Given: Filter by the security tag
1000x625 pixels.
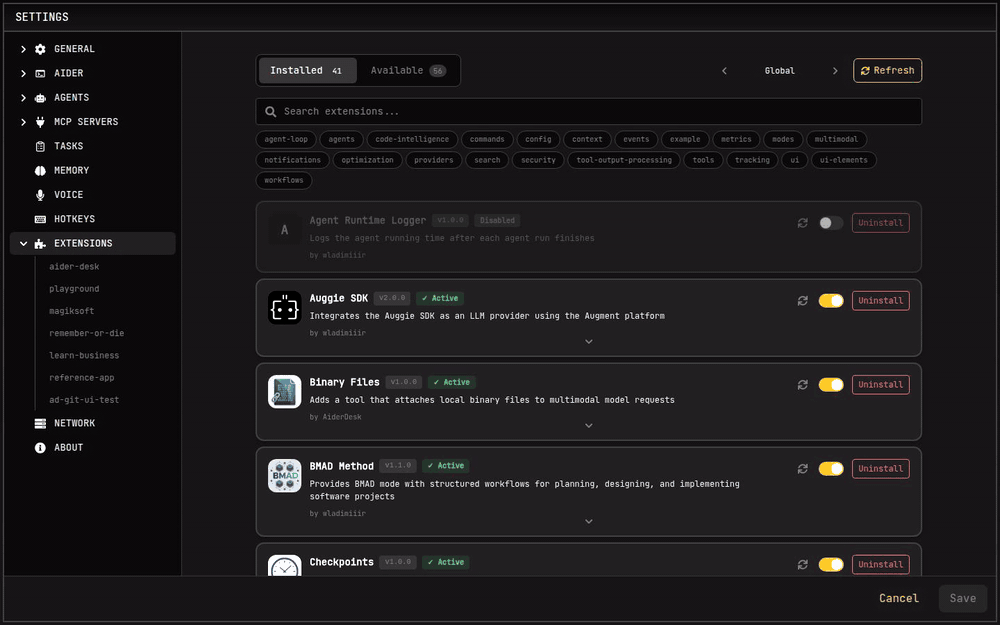Looking at the screenshot, I should tap(538, 160).
